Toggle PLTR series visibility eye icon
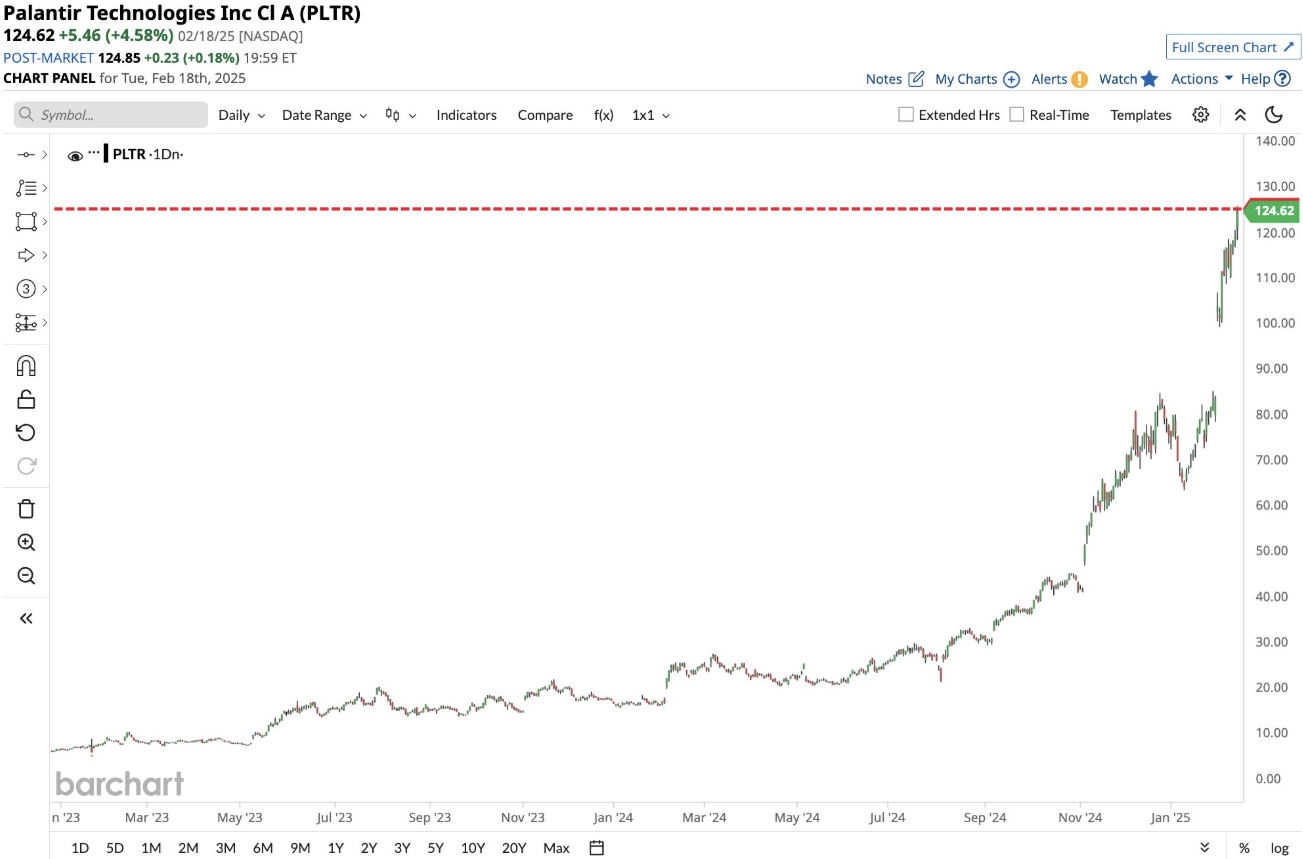Screen dimensions: 1303x859 (75, 155)
